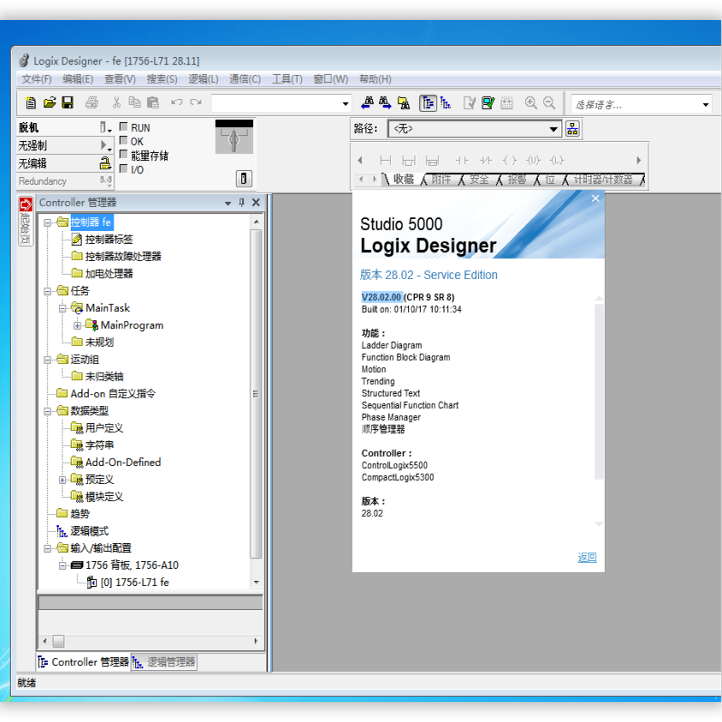The height and width of the screenshot is (722, 722).
Task: Expand the MainProgram tree node
Action: click(77, 326)
